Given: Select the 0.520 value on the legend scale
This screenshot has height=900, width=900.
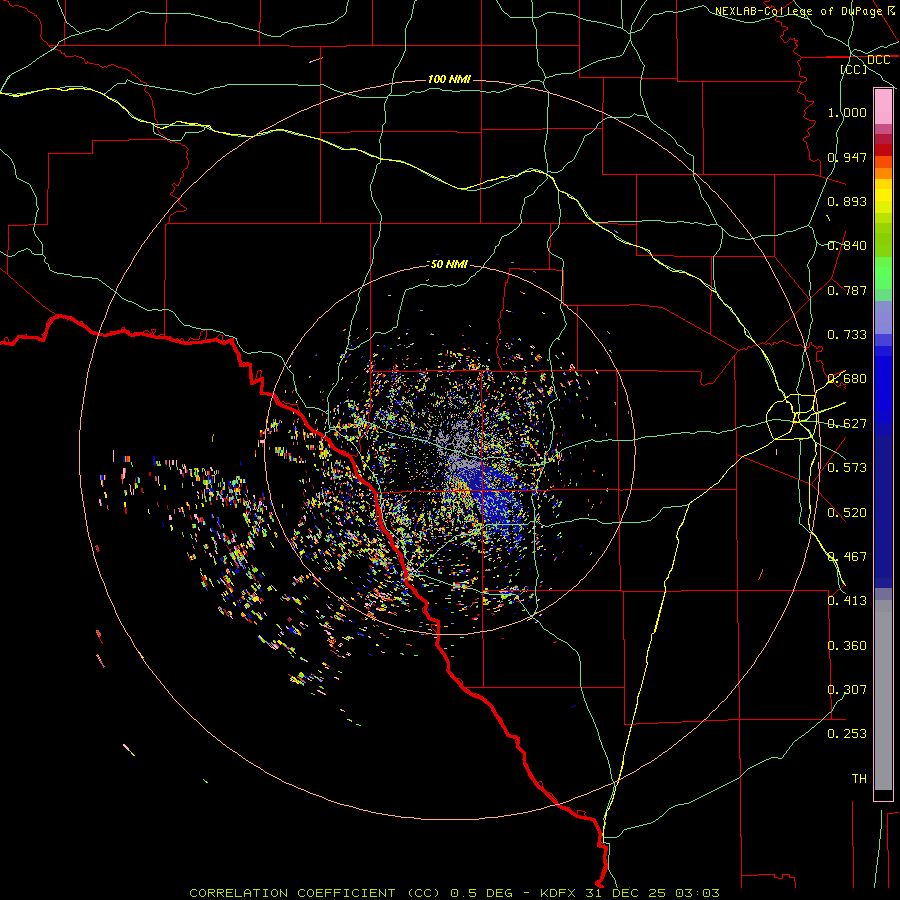Looking at the screenshot, I should coord(847,513).
